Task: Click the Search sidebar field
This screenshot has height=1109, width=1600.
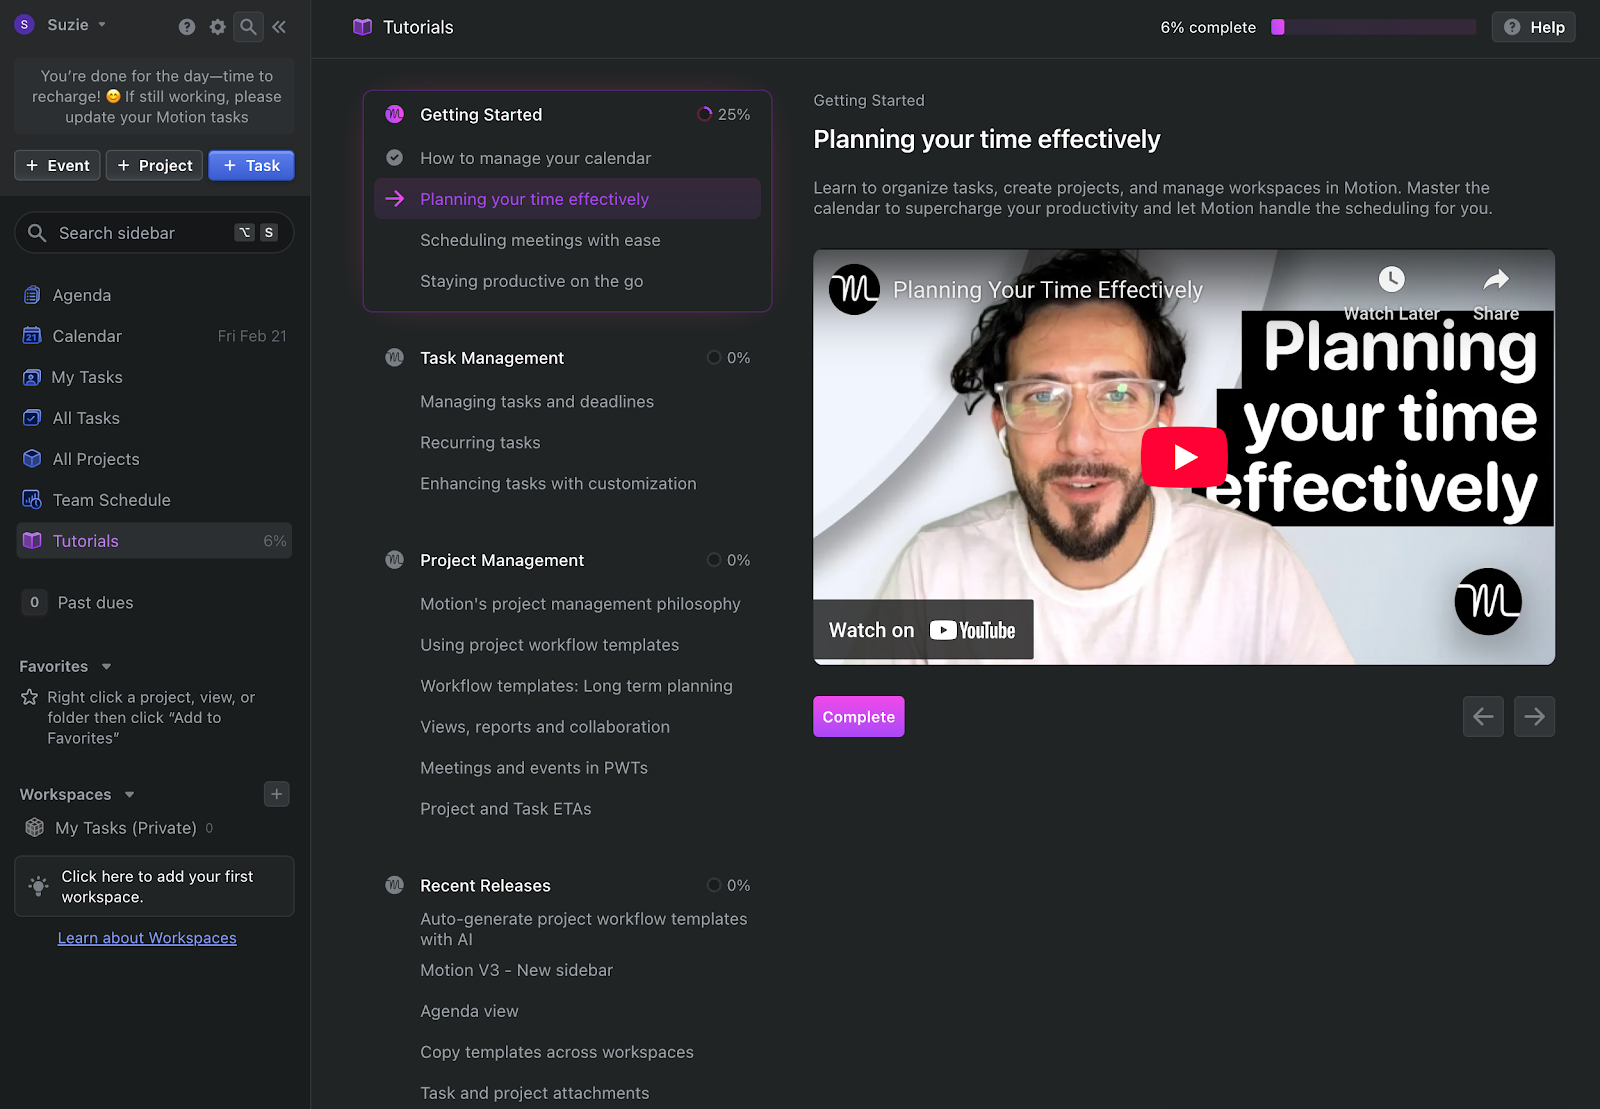Action: click(x=154, y=232)
